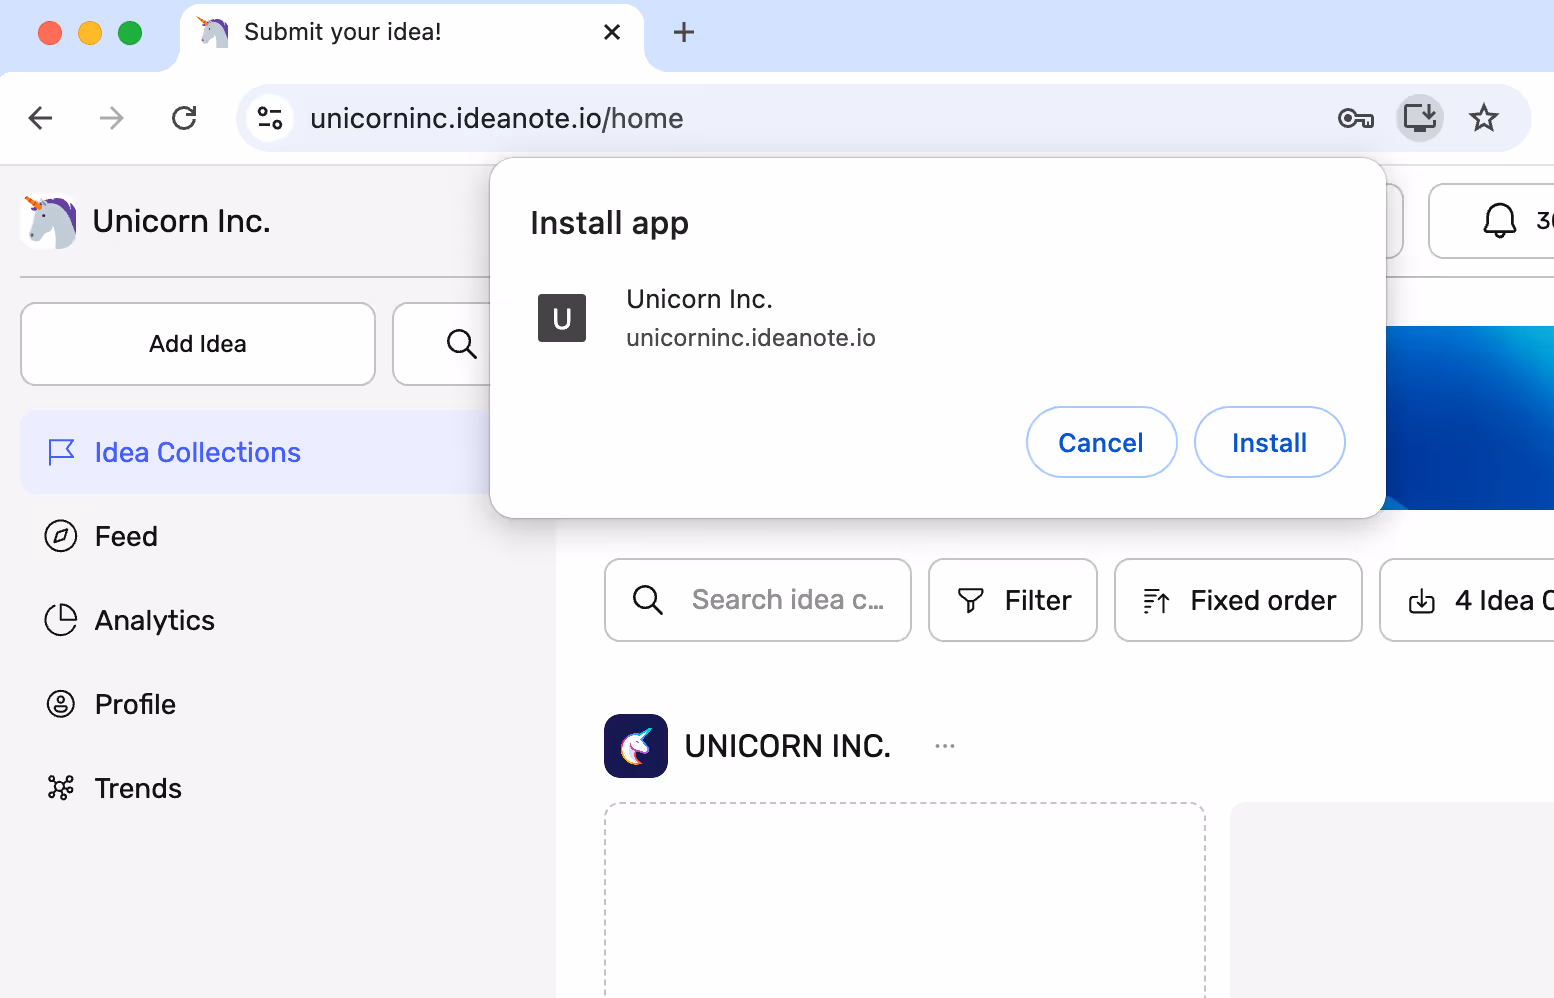Open a new browser tab
The image size is (1554, 998).
coord(684,32)
